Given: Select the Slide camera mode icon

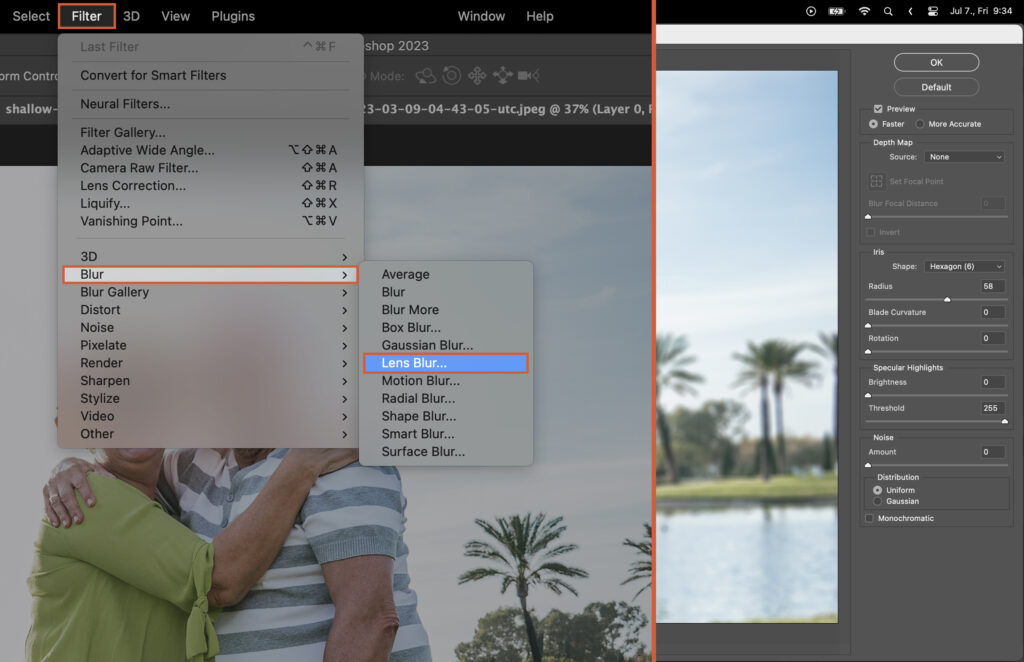Looking at the screenshot, I should (x=502, y=75).
